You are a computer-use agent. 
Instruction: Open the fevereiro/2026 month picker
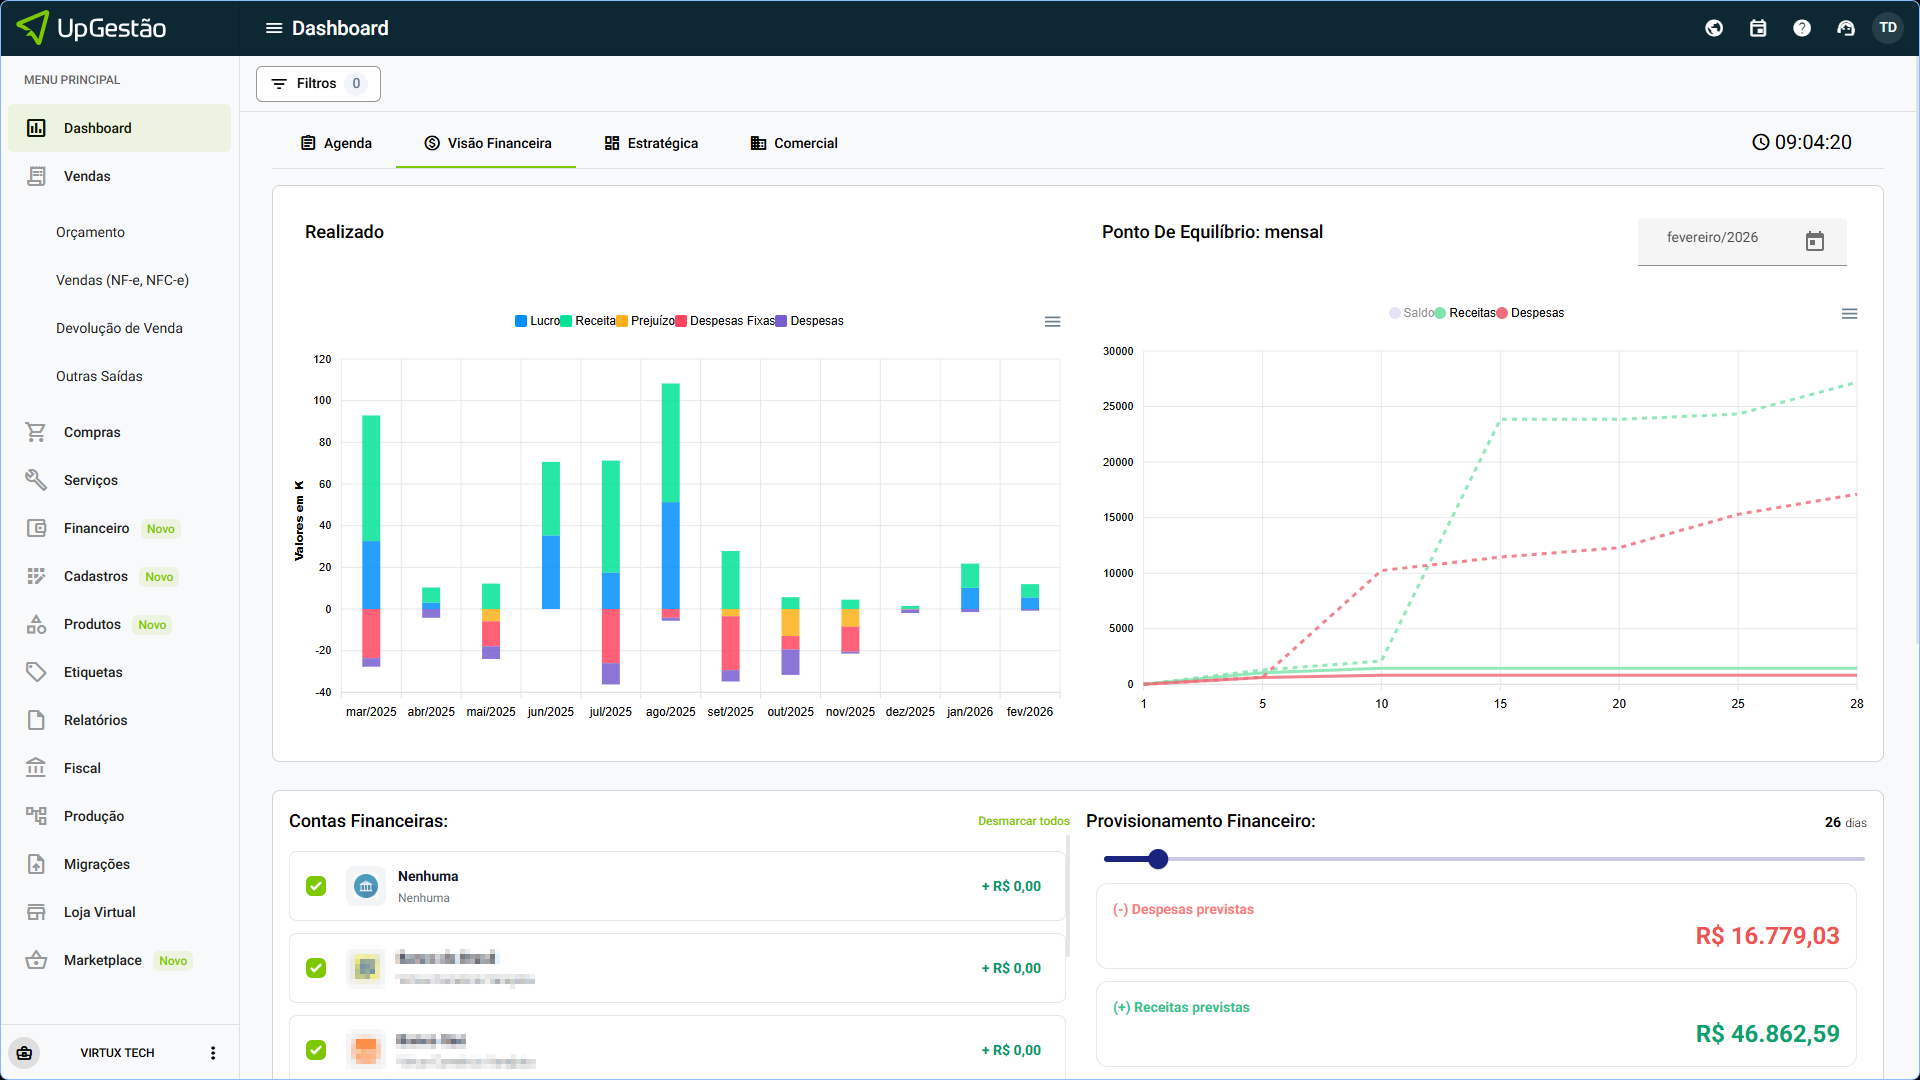pos(1814,240)
